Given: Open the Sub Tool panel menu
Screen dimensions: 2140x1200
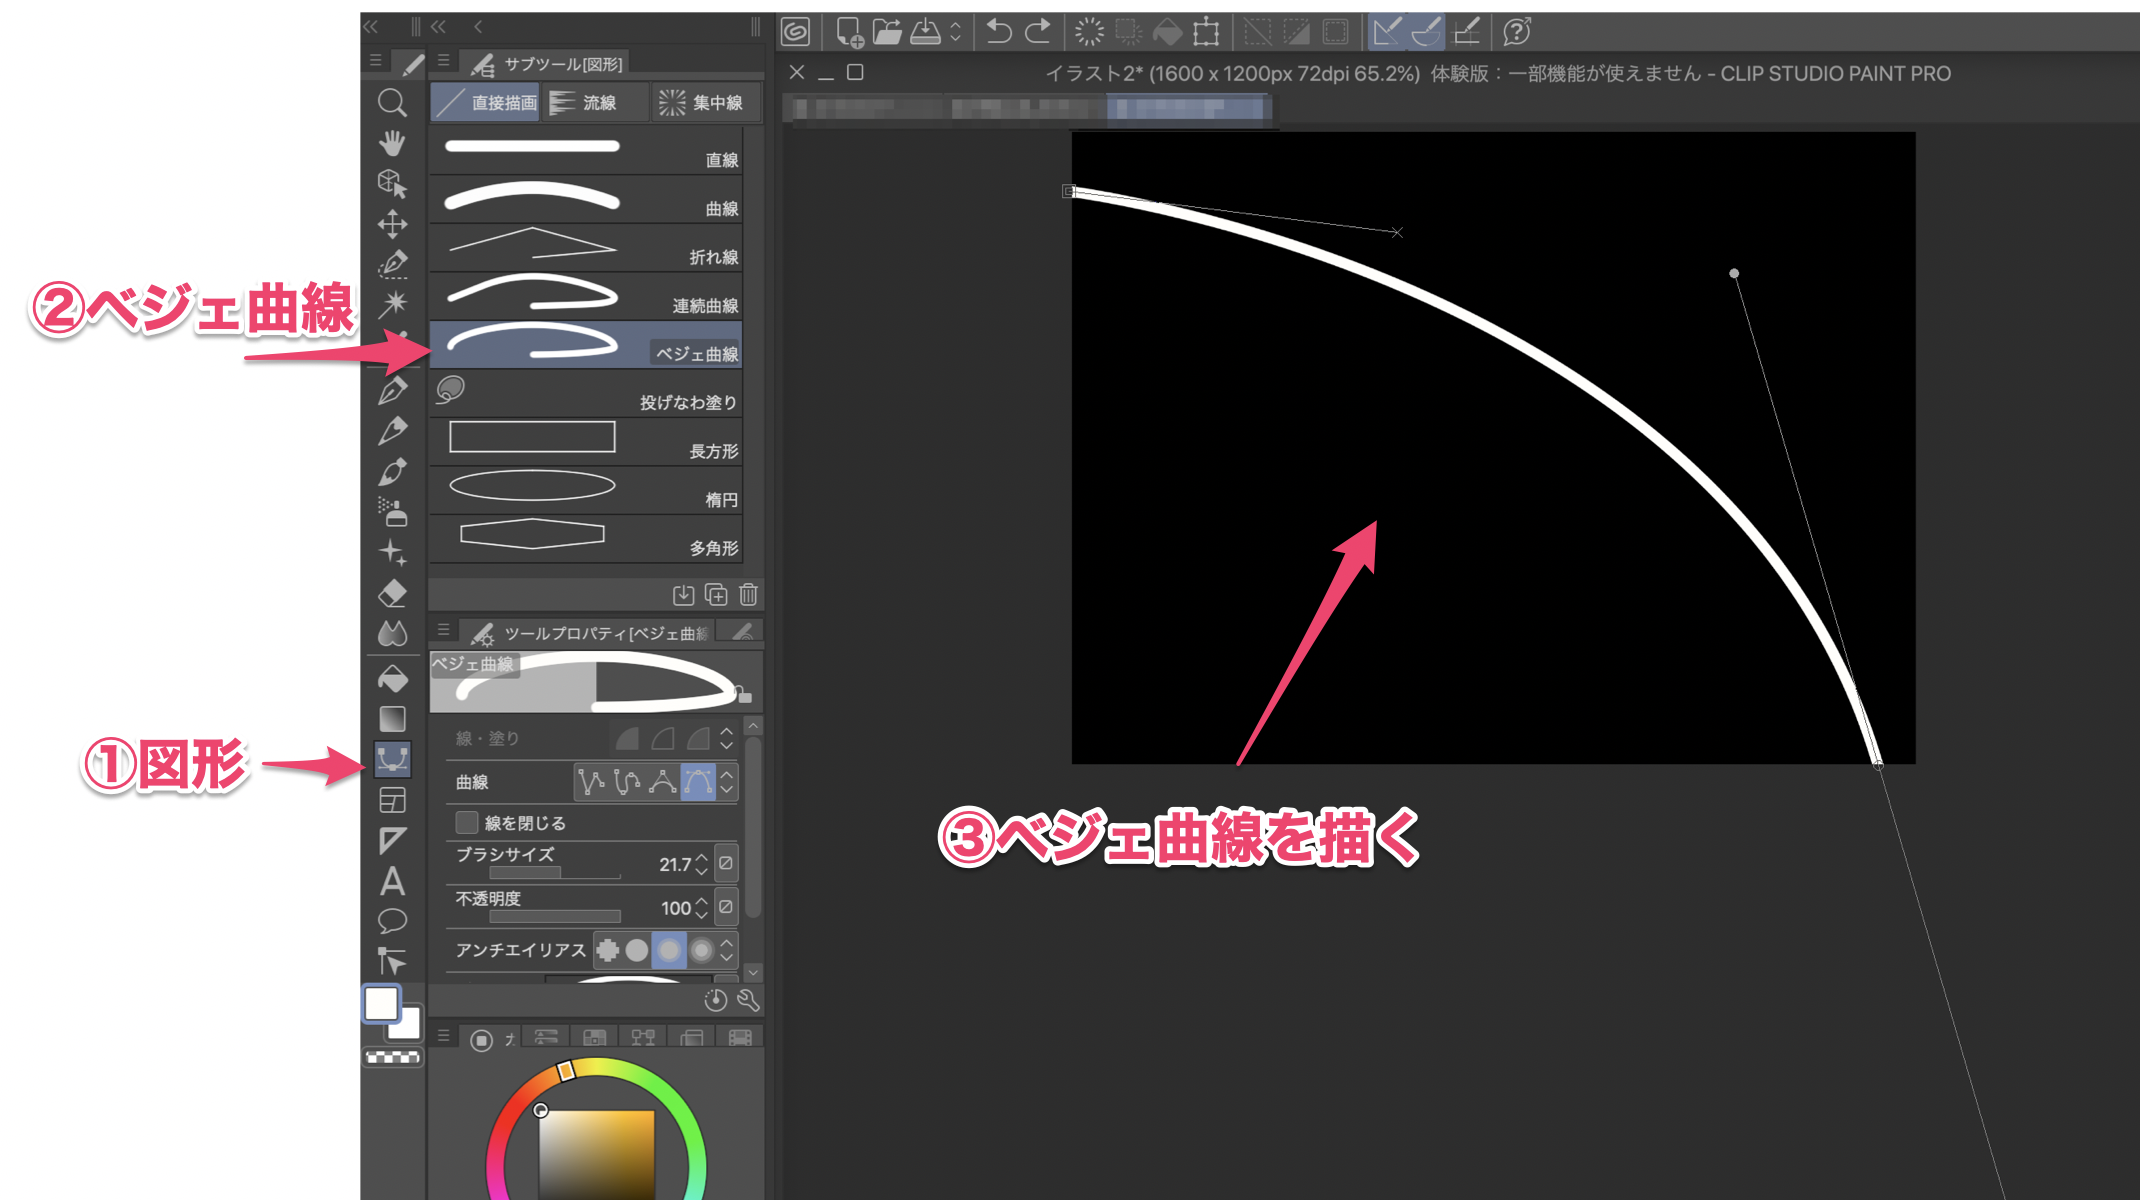Looking at the screenshot, I should (443, 61).
